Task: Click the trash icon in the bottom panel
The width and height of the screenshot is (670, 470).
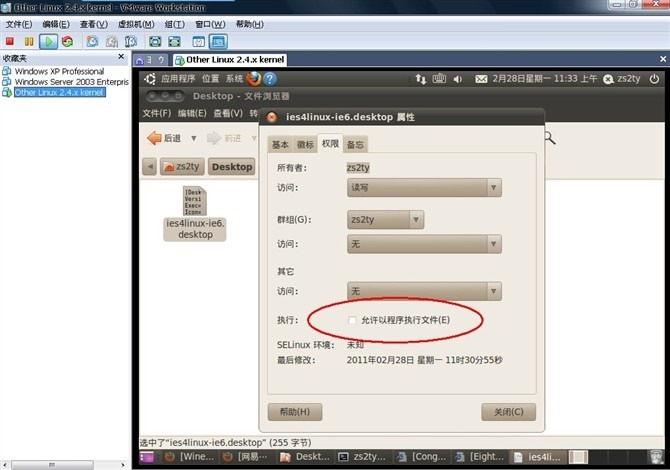Action: coord(656,457)
